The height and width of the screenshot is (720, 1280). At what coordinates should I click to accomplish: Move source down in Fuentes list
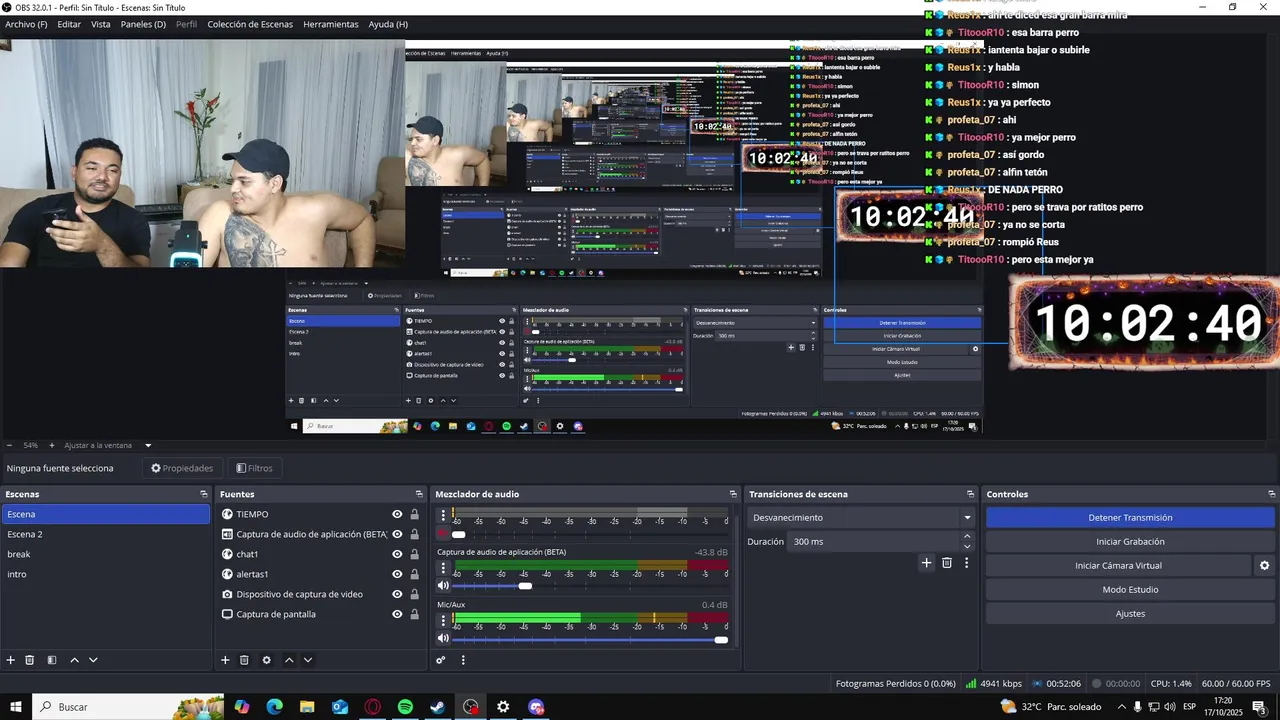tap(308, 660)
